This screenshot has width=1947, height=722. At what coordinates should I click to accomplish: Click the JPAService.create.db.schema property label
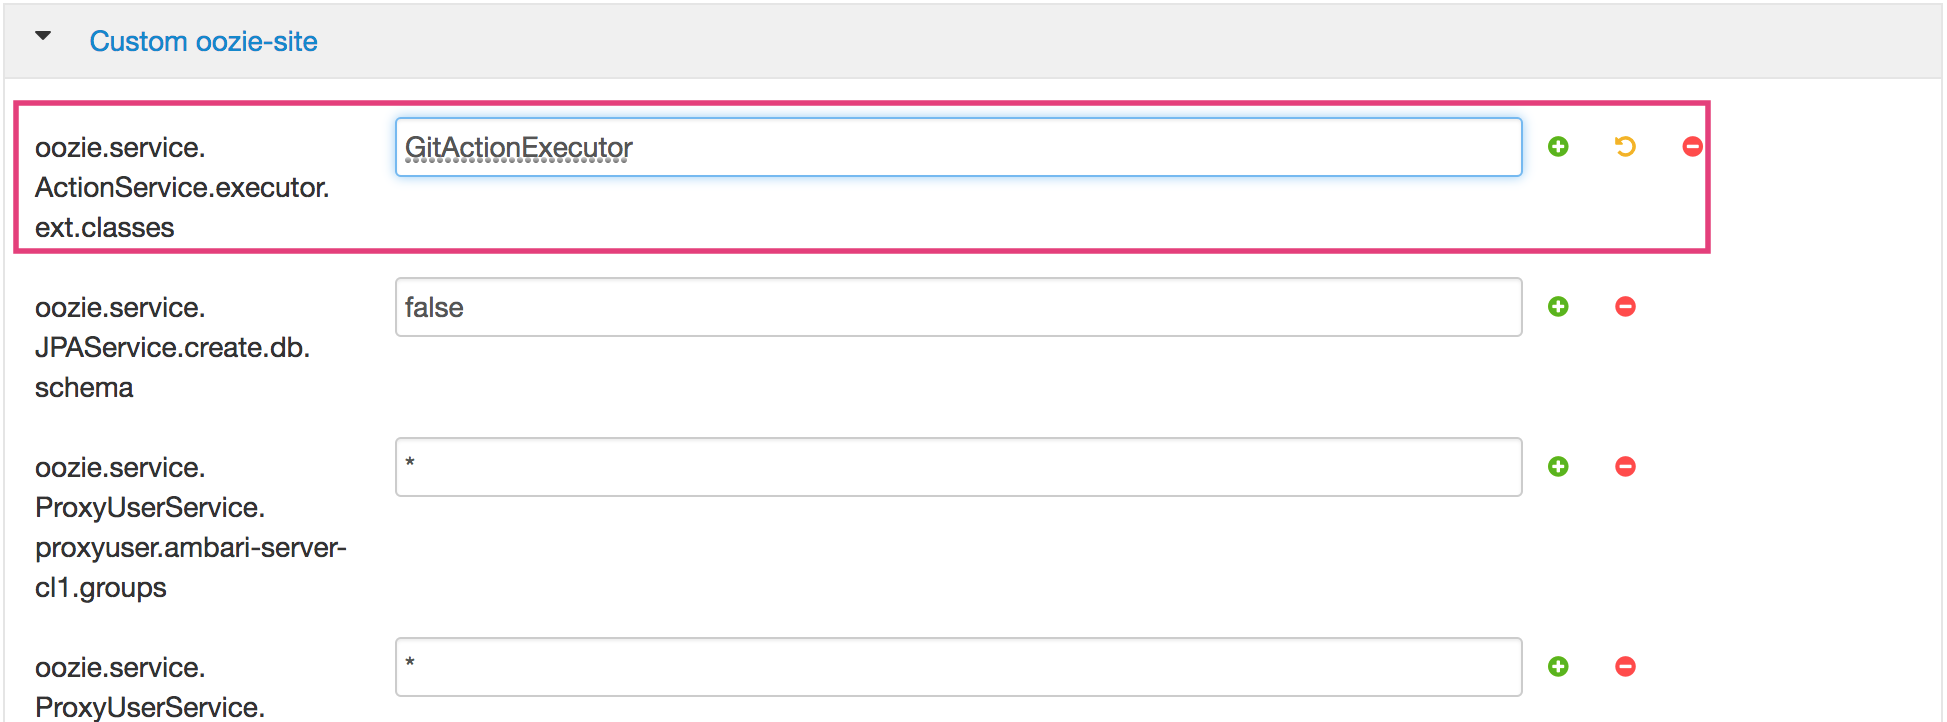171,348
